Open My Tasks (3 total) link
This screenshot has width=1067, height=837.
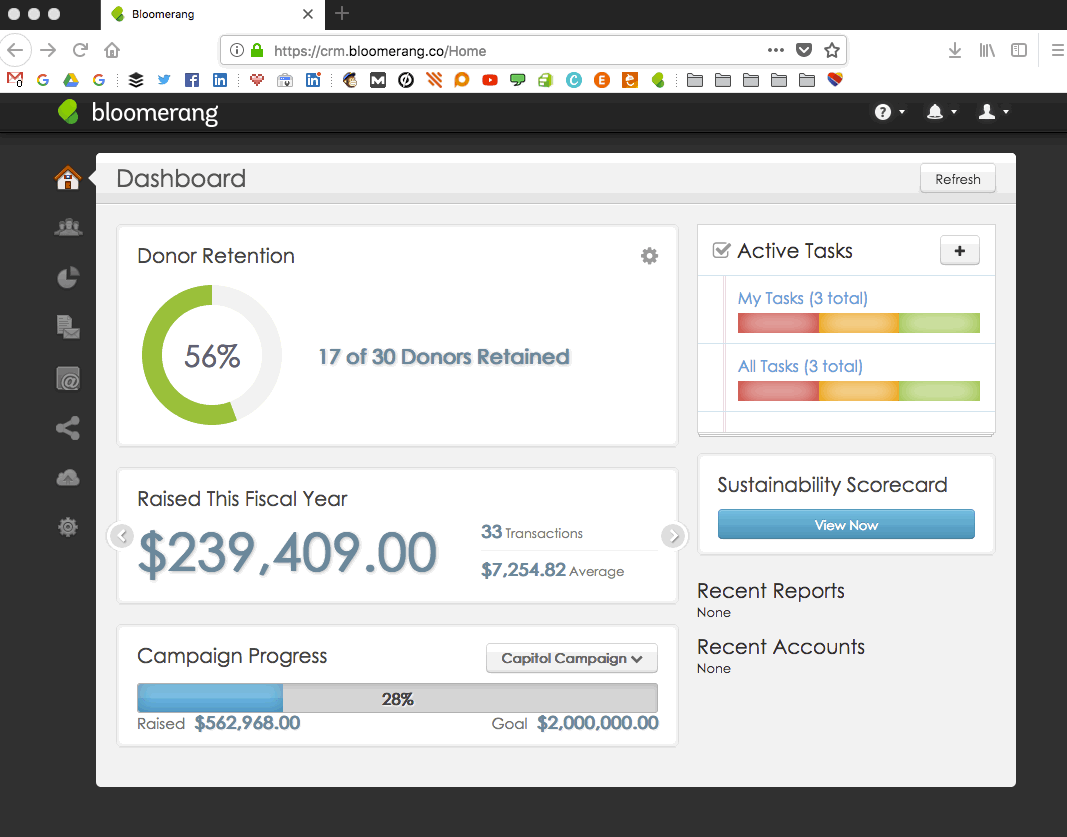pyautogui.click(x=802, y=298)
